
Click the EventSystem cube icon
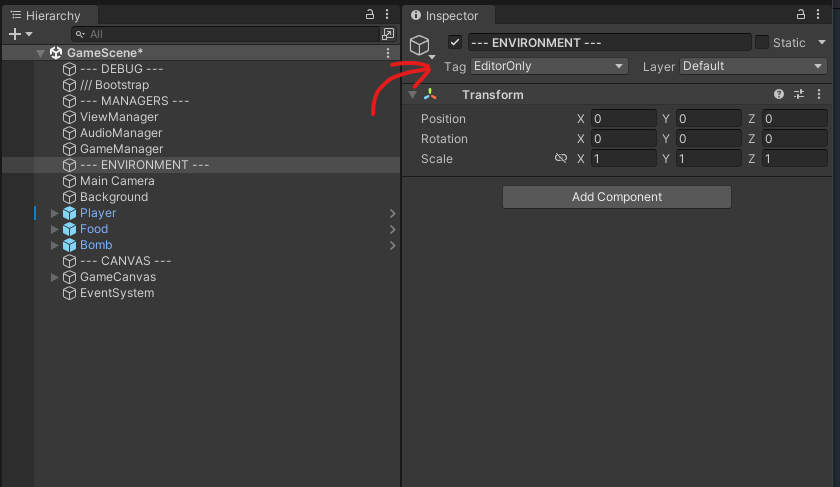(x=69, y=294)
